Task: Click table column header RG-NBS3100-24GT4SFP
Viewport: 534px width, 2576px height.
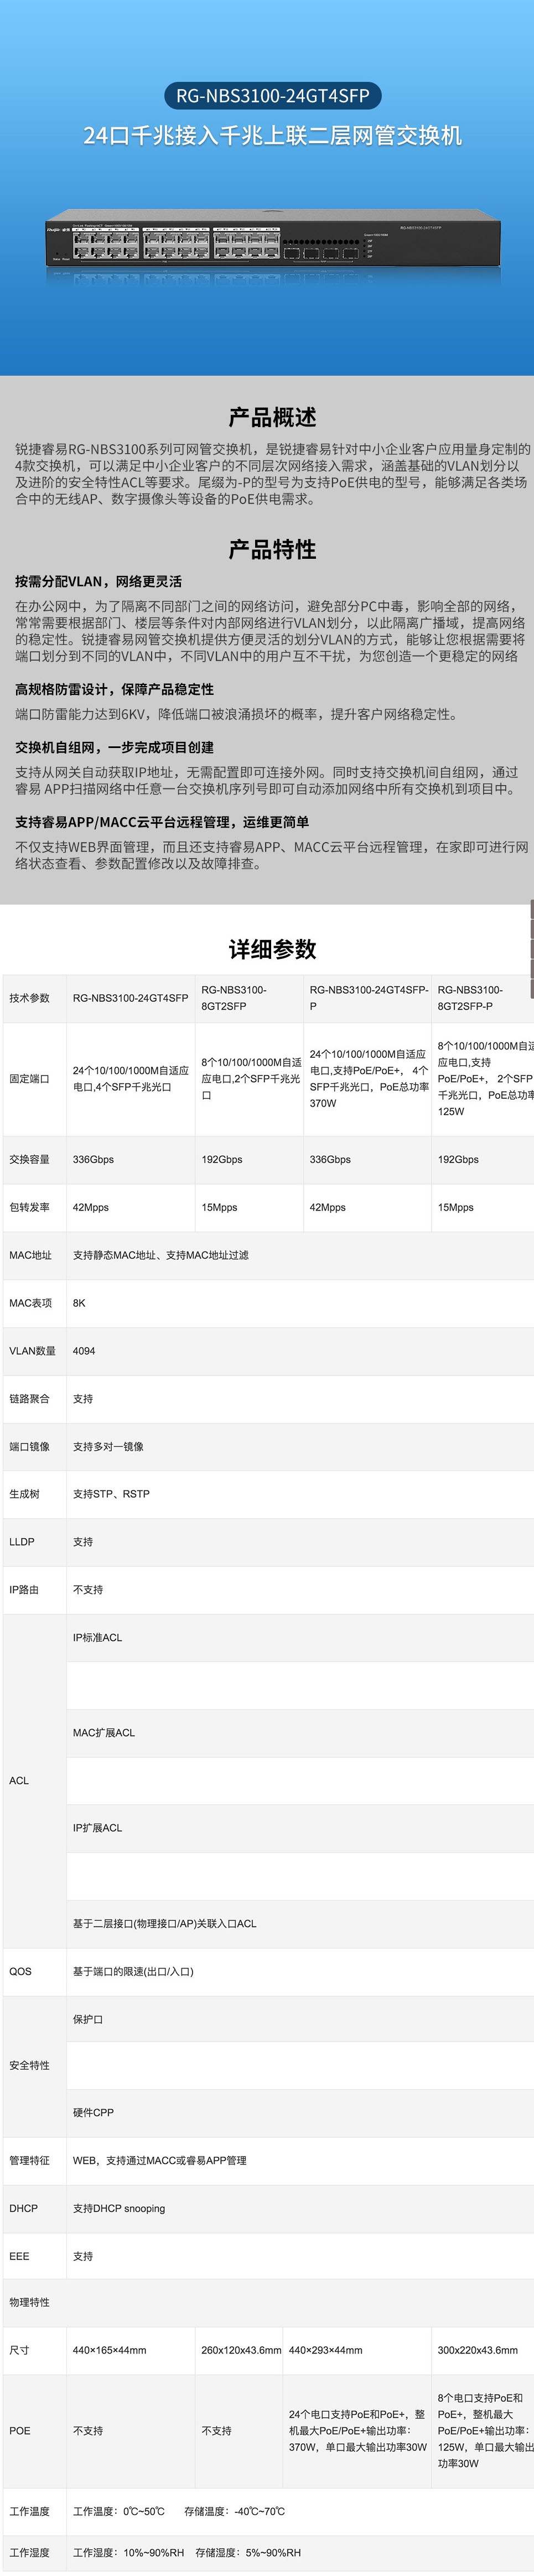Action: (130, 998)
